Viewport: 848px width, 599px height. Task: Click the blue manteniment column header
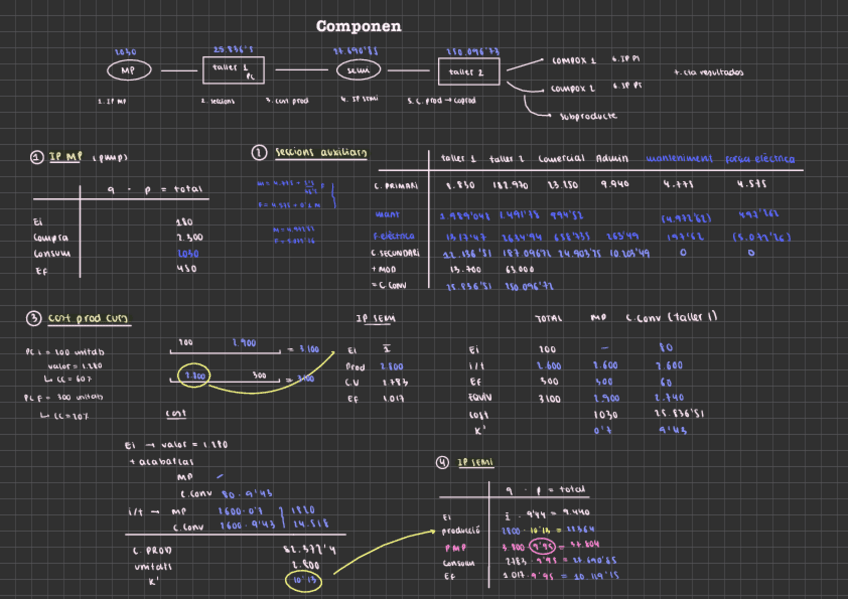point(677,158)
